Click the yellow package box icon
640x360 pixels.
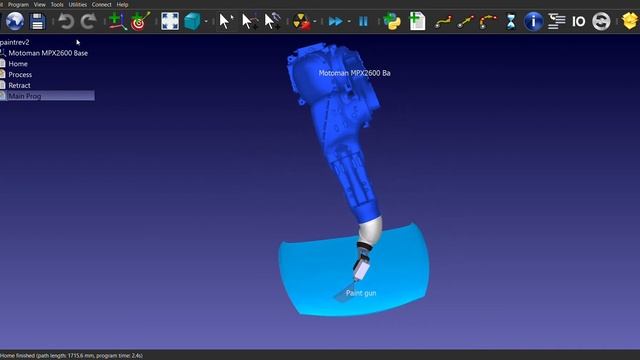630,21
